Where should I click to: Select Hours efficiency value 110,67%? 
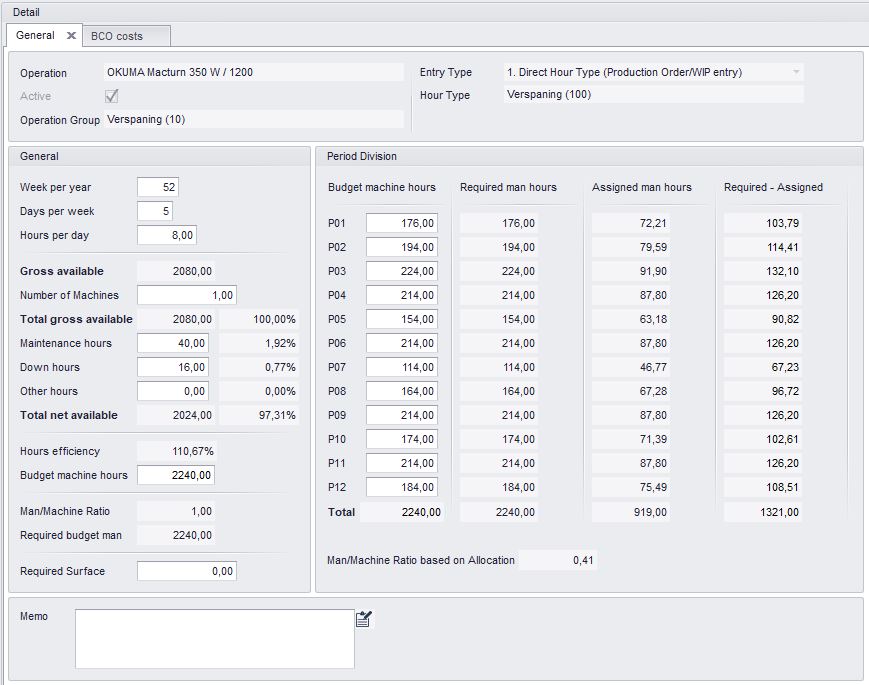pyautogui.click(x=176, y=451)
